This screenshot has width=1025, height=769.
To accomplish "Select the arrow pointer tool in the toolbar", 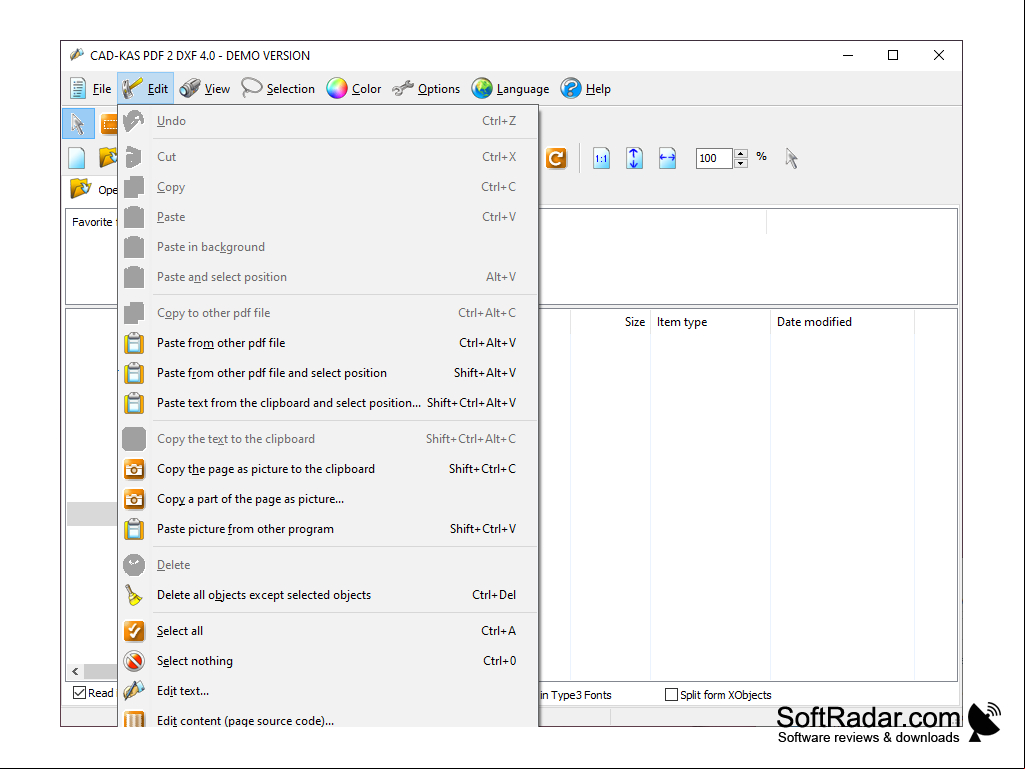I will [x=78, y=124].
